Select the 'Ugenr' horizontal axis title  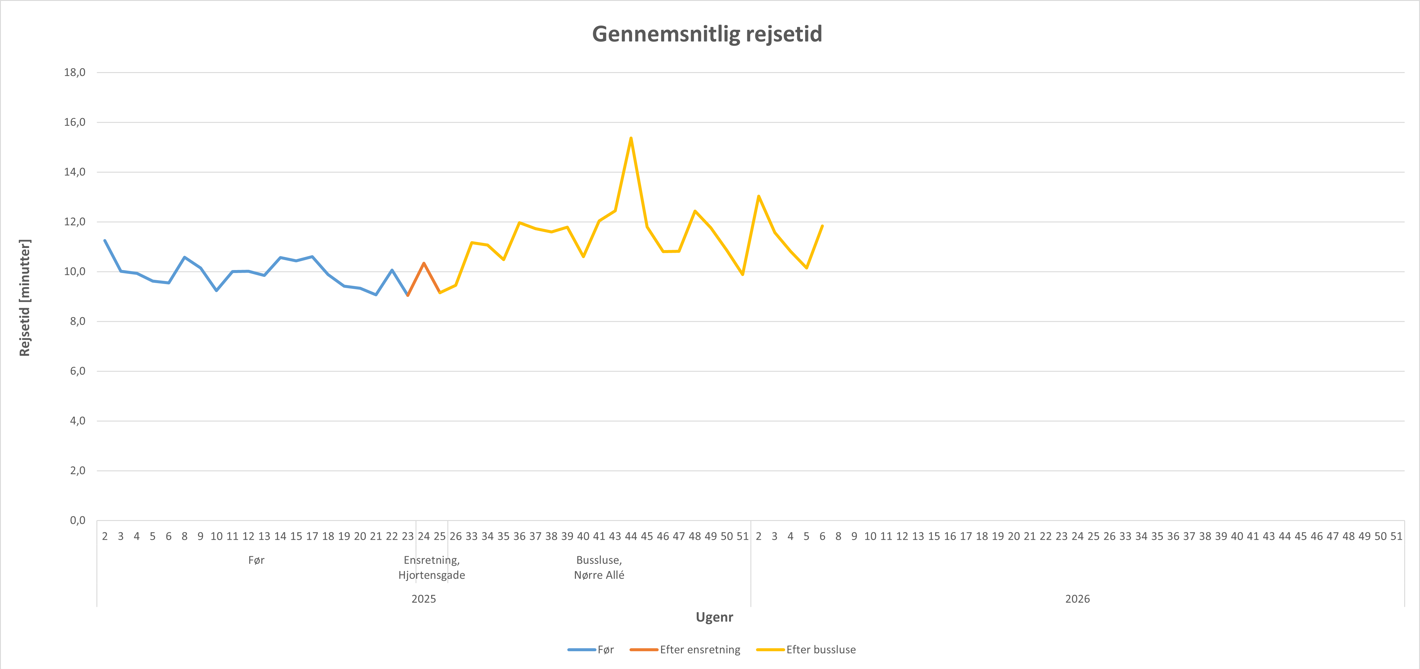coord(714,617)
